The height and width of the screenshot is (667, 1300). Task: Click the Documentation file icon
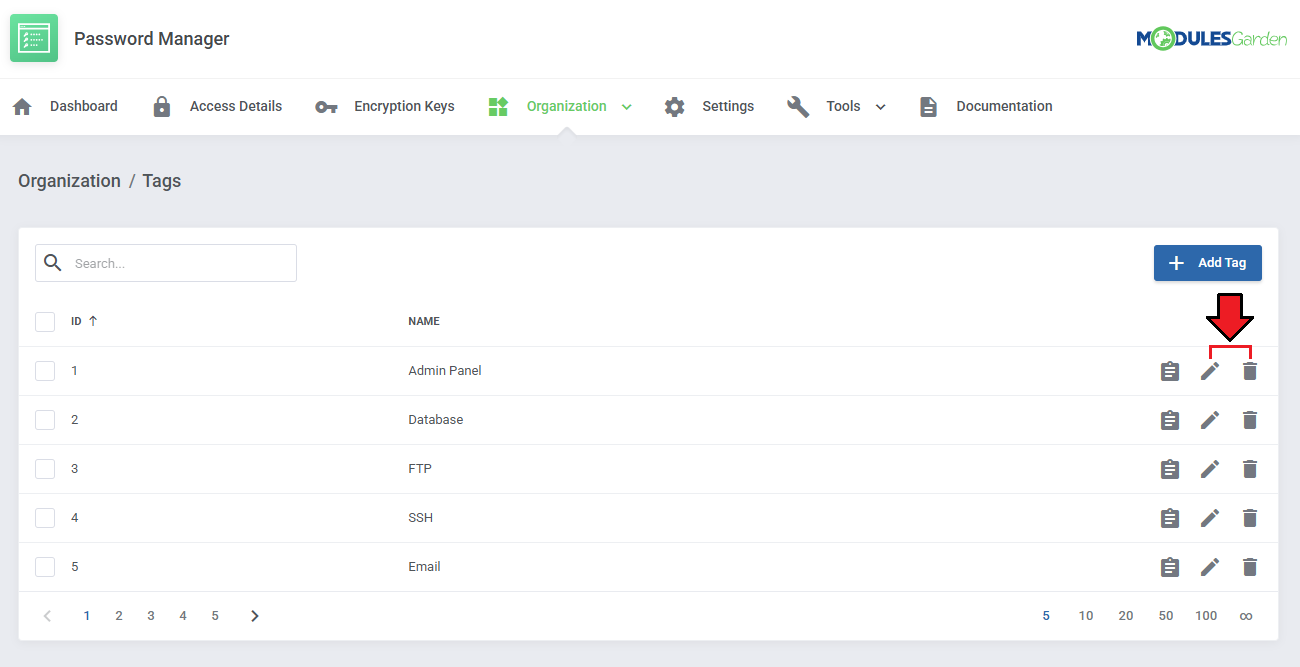coord(929,106)
